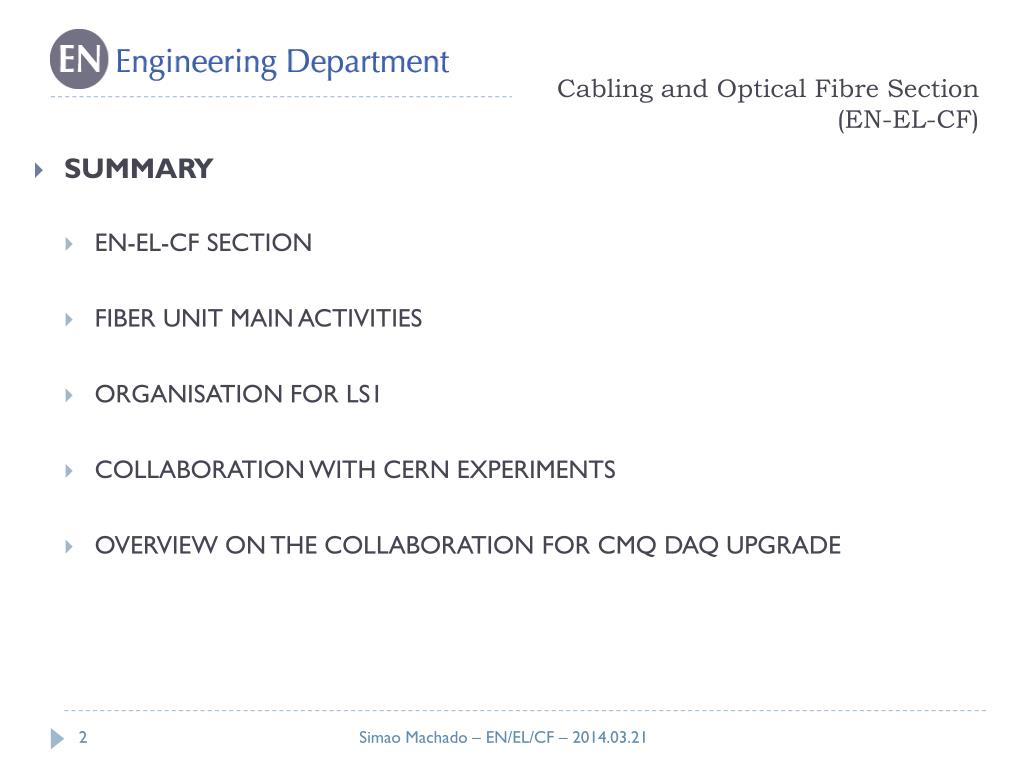Image resolution: width=1024 pixels, height=768 pixels.
Task: Click the arrow bullet before ORGANISATION FOR LS1
Action: [69, 396]
